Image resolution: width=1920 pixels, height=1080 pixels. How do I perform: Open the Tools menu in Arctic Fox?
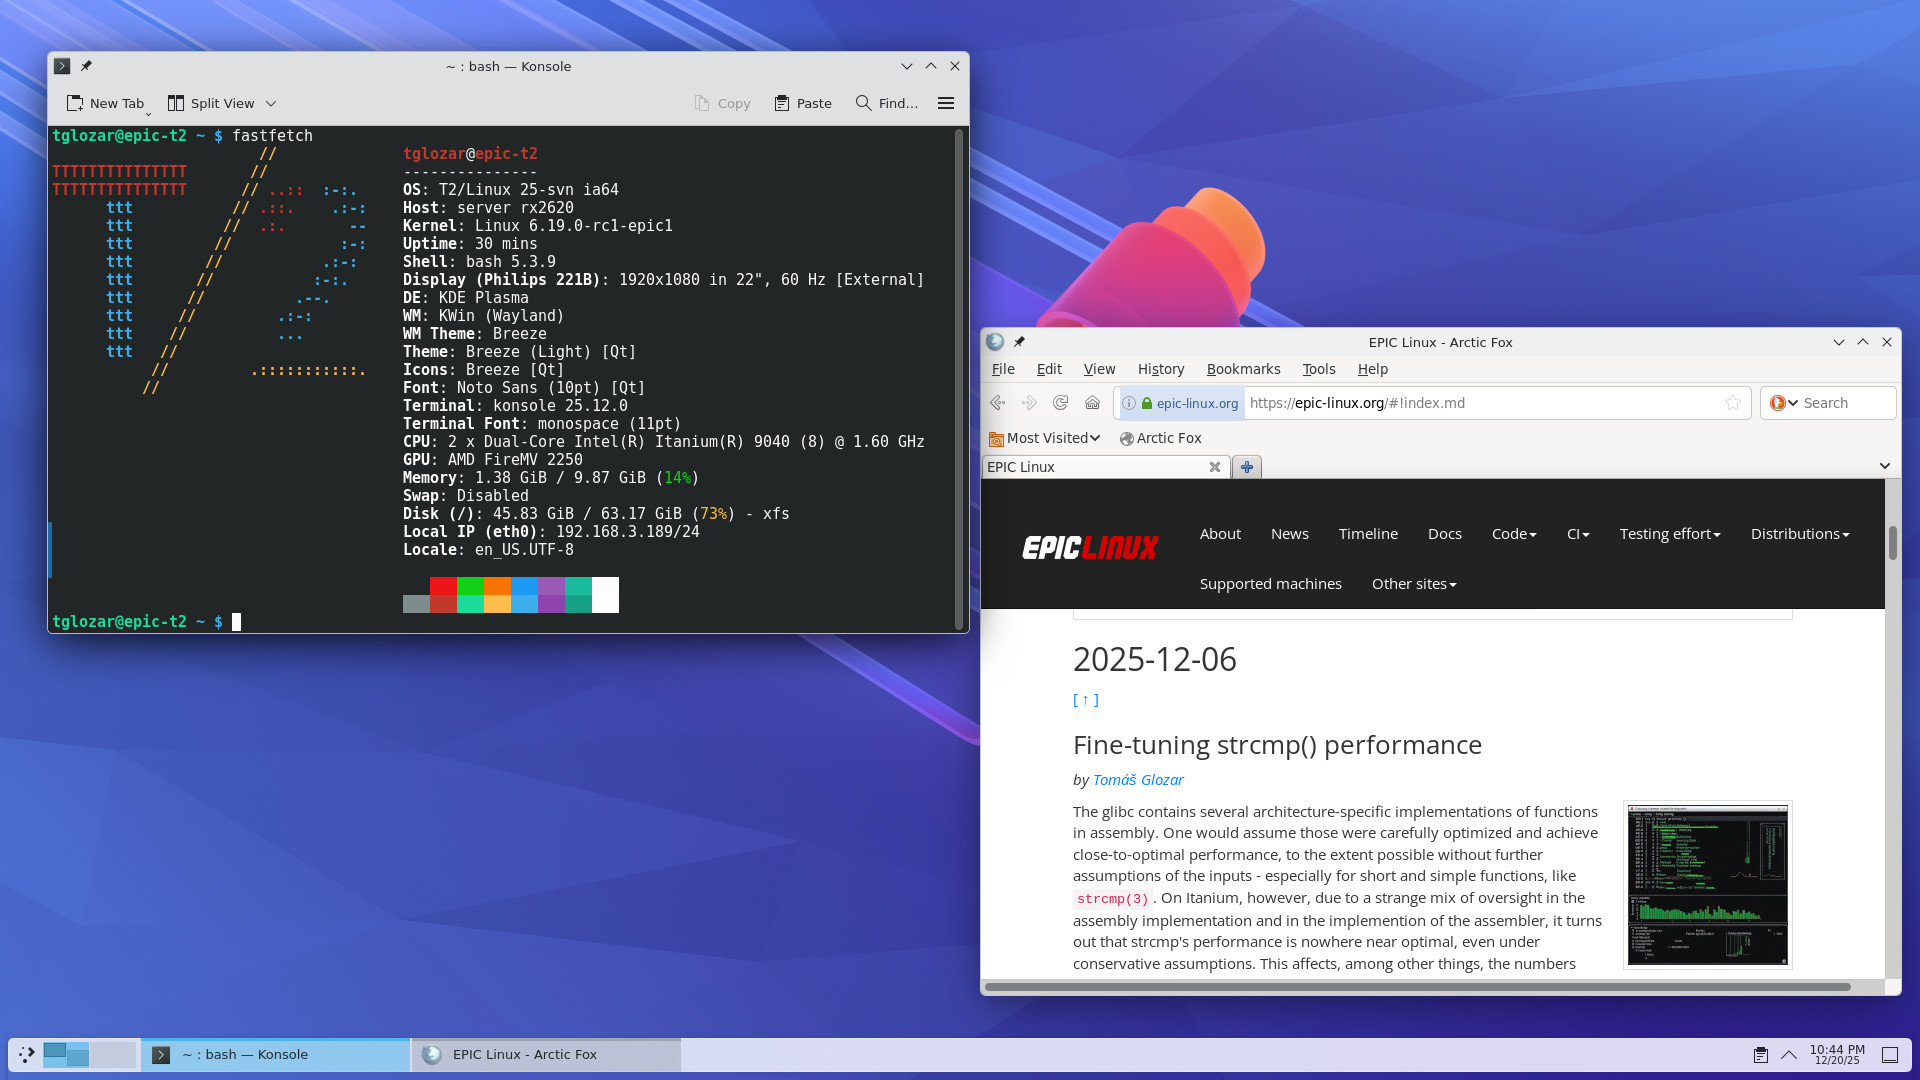[1319, 369]
